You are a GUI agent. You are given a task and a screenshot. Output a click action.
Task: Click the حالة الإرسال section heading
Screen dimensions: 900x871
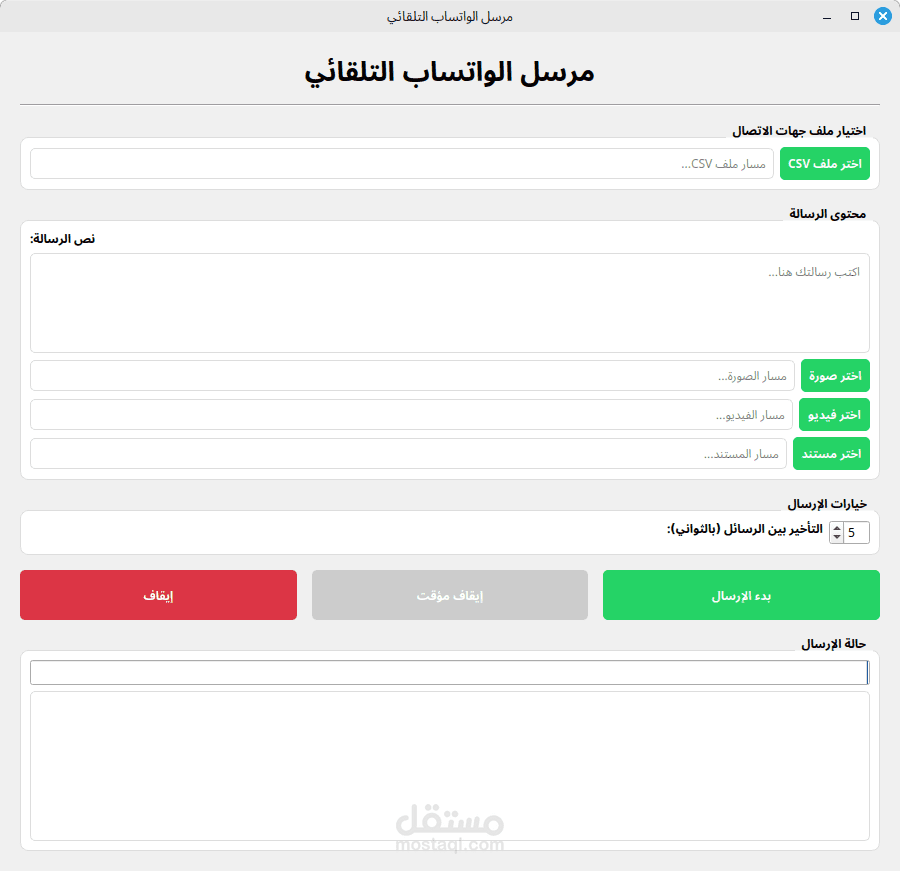tap(833, 644)
